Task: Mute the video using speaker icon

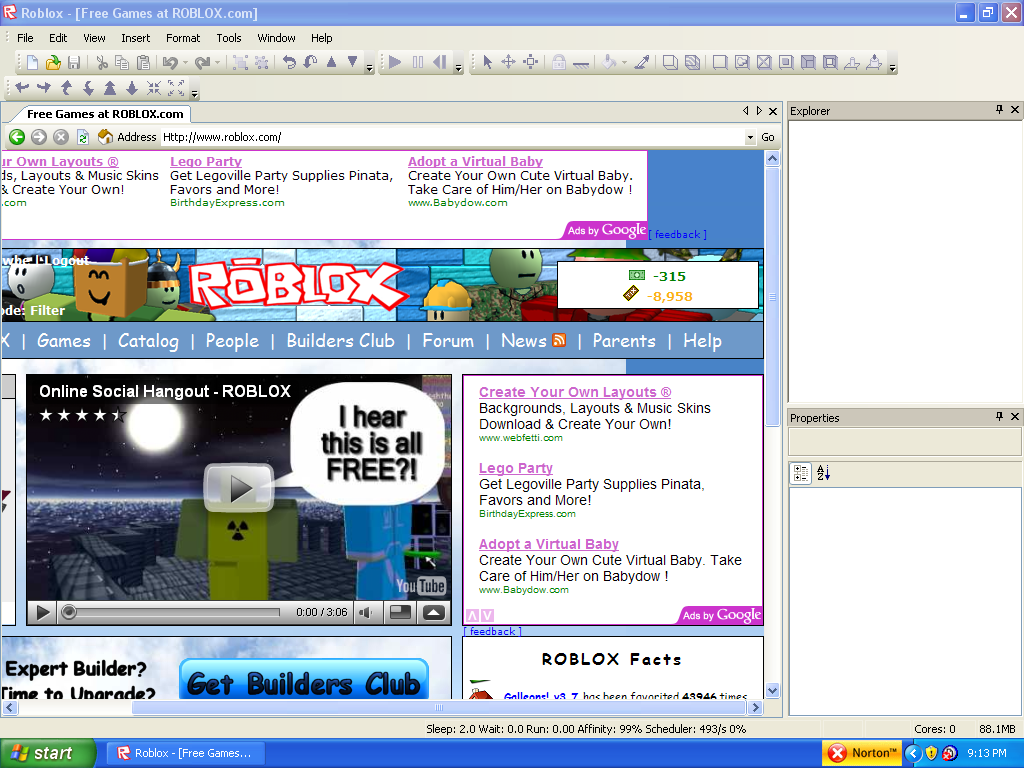Action: [366, 613]
